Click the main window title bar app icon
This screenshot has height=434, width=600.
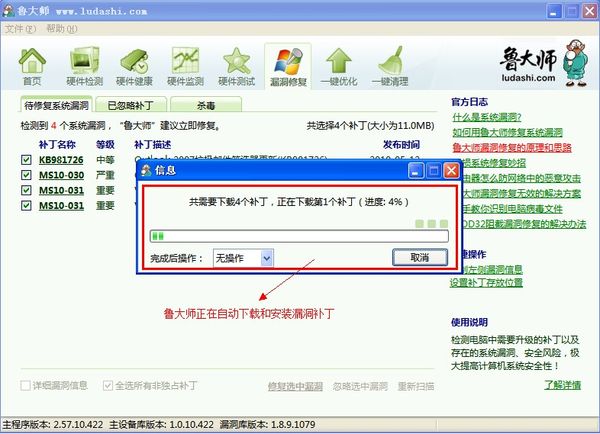point(8,11)
